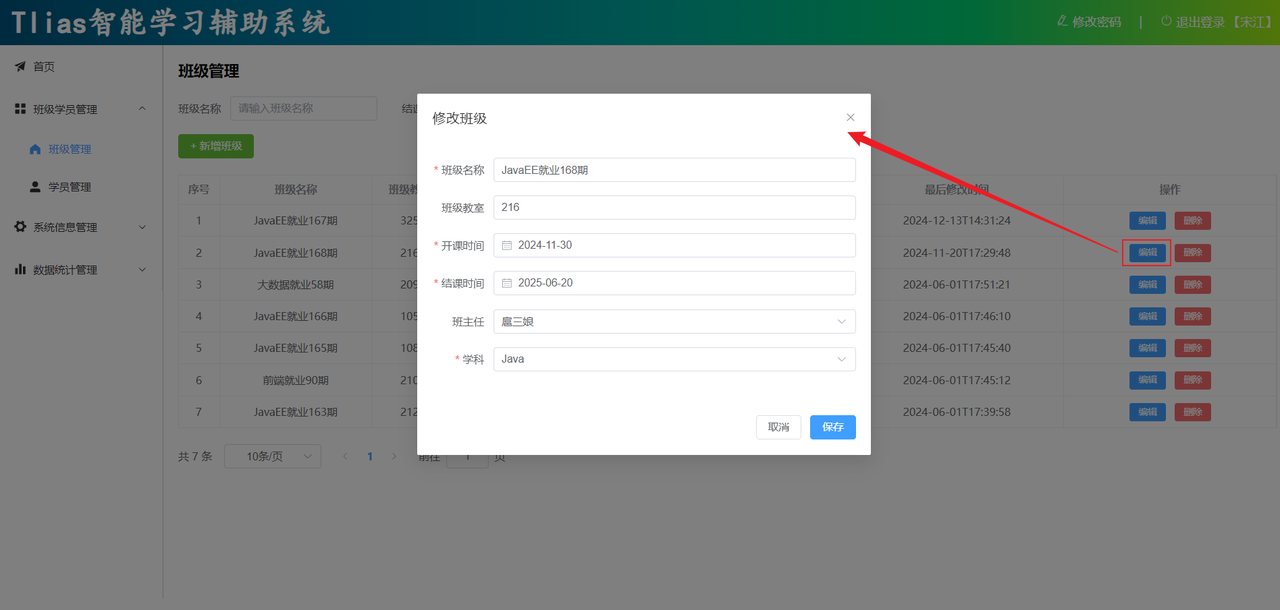This screenshot has width=1280, height=610.
Task: Click the 删除 delete button for JavaEE就业167期
Action: pyautogui.click(x=1192, y=220)
